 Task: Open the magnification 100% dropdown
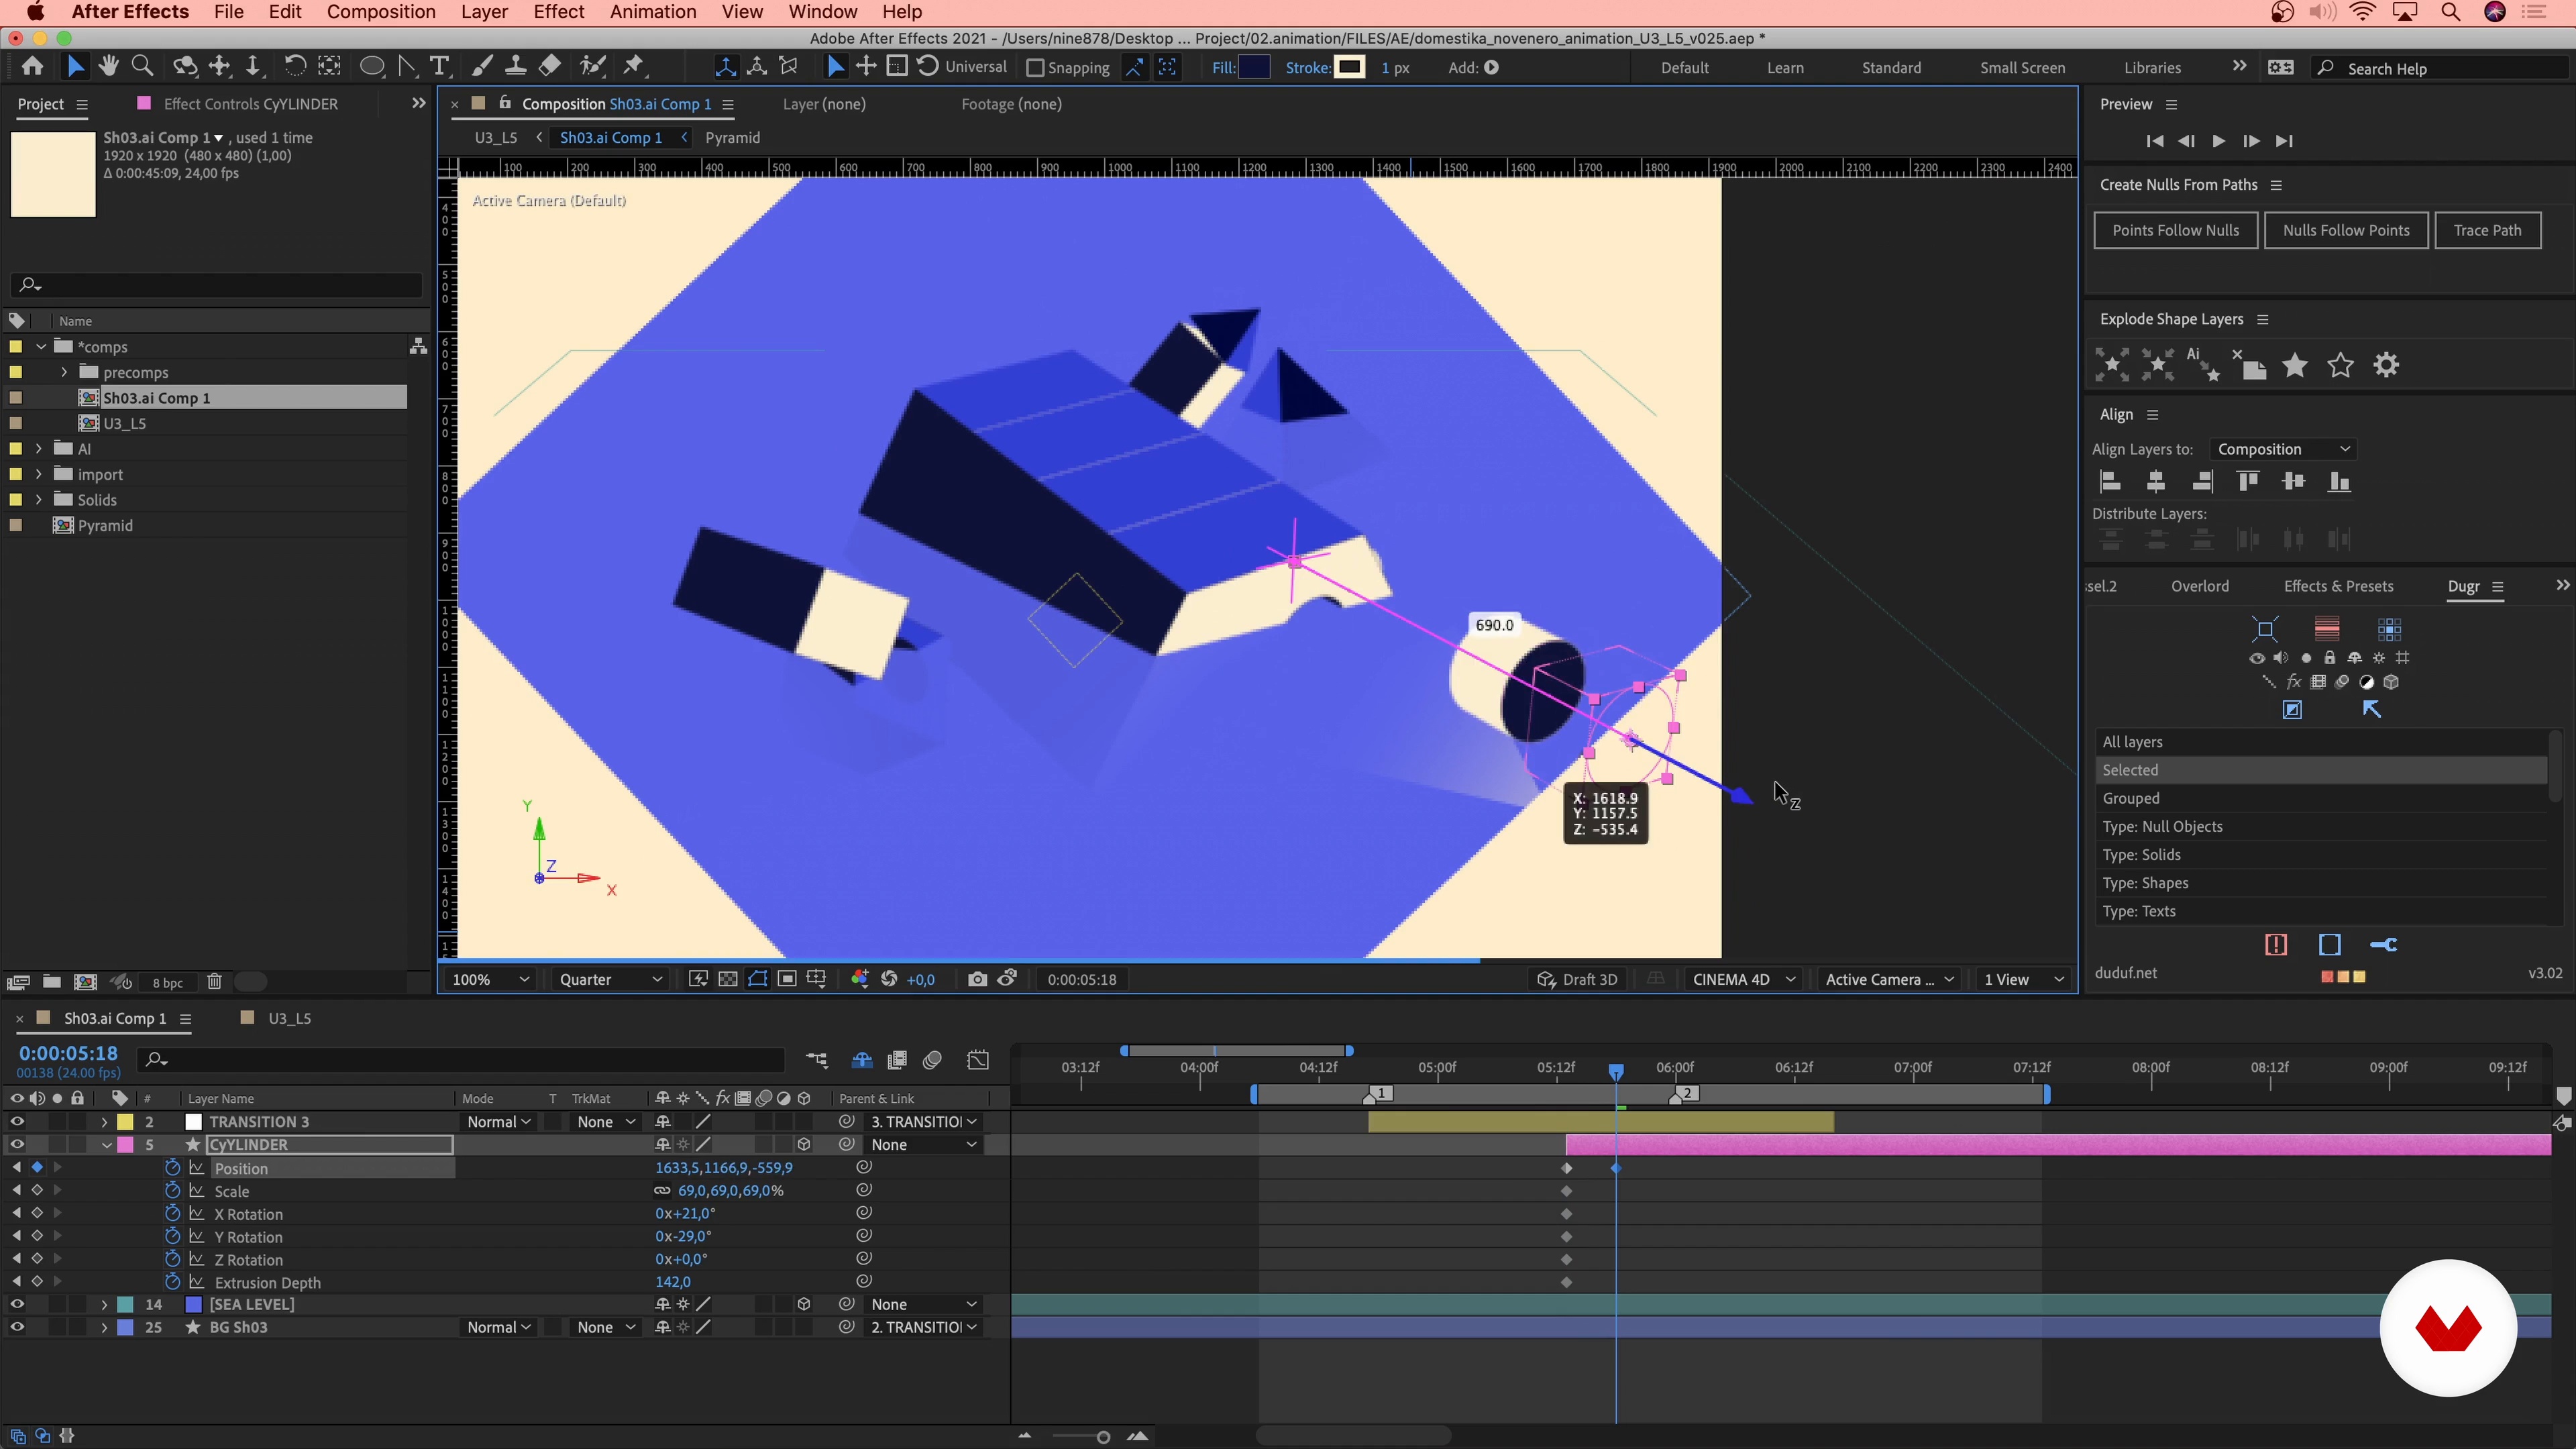tap(490, 979)
